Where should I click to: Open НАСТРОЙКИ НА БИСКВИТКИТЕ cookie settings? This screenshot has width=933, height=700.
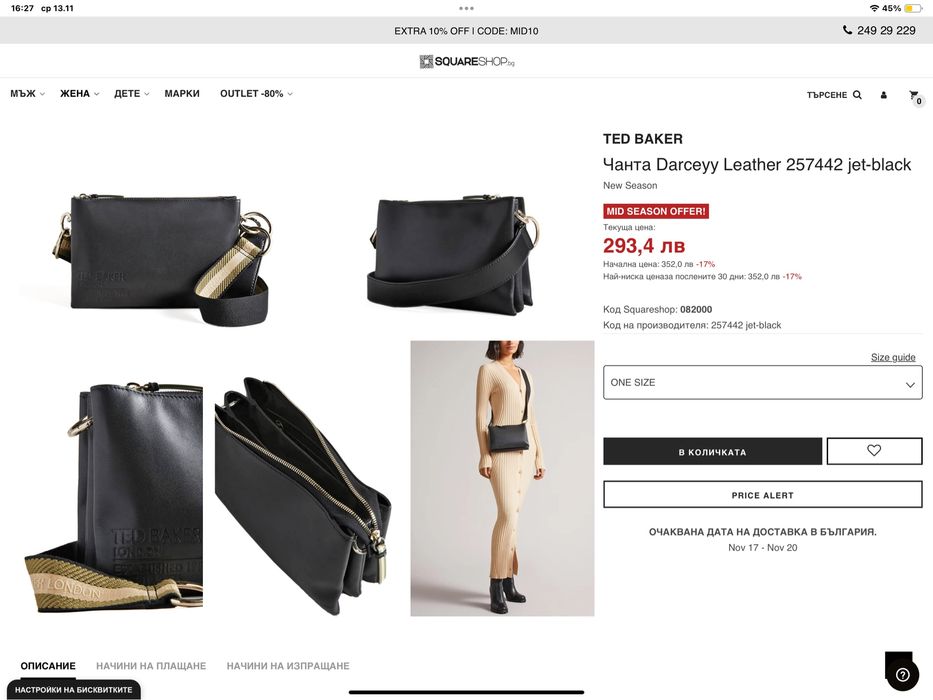(73, 689)
